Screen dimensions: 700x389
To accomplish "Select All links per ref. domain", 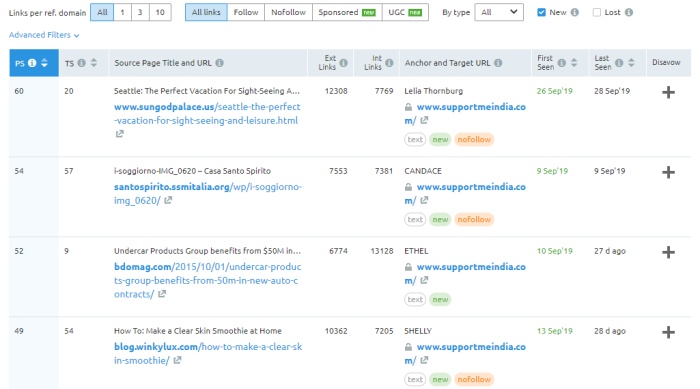I will (x=102, y=13).
